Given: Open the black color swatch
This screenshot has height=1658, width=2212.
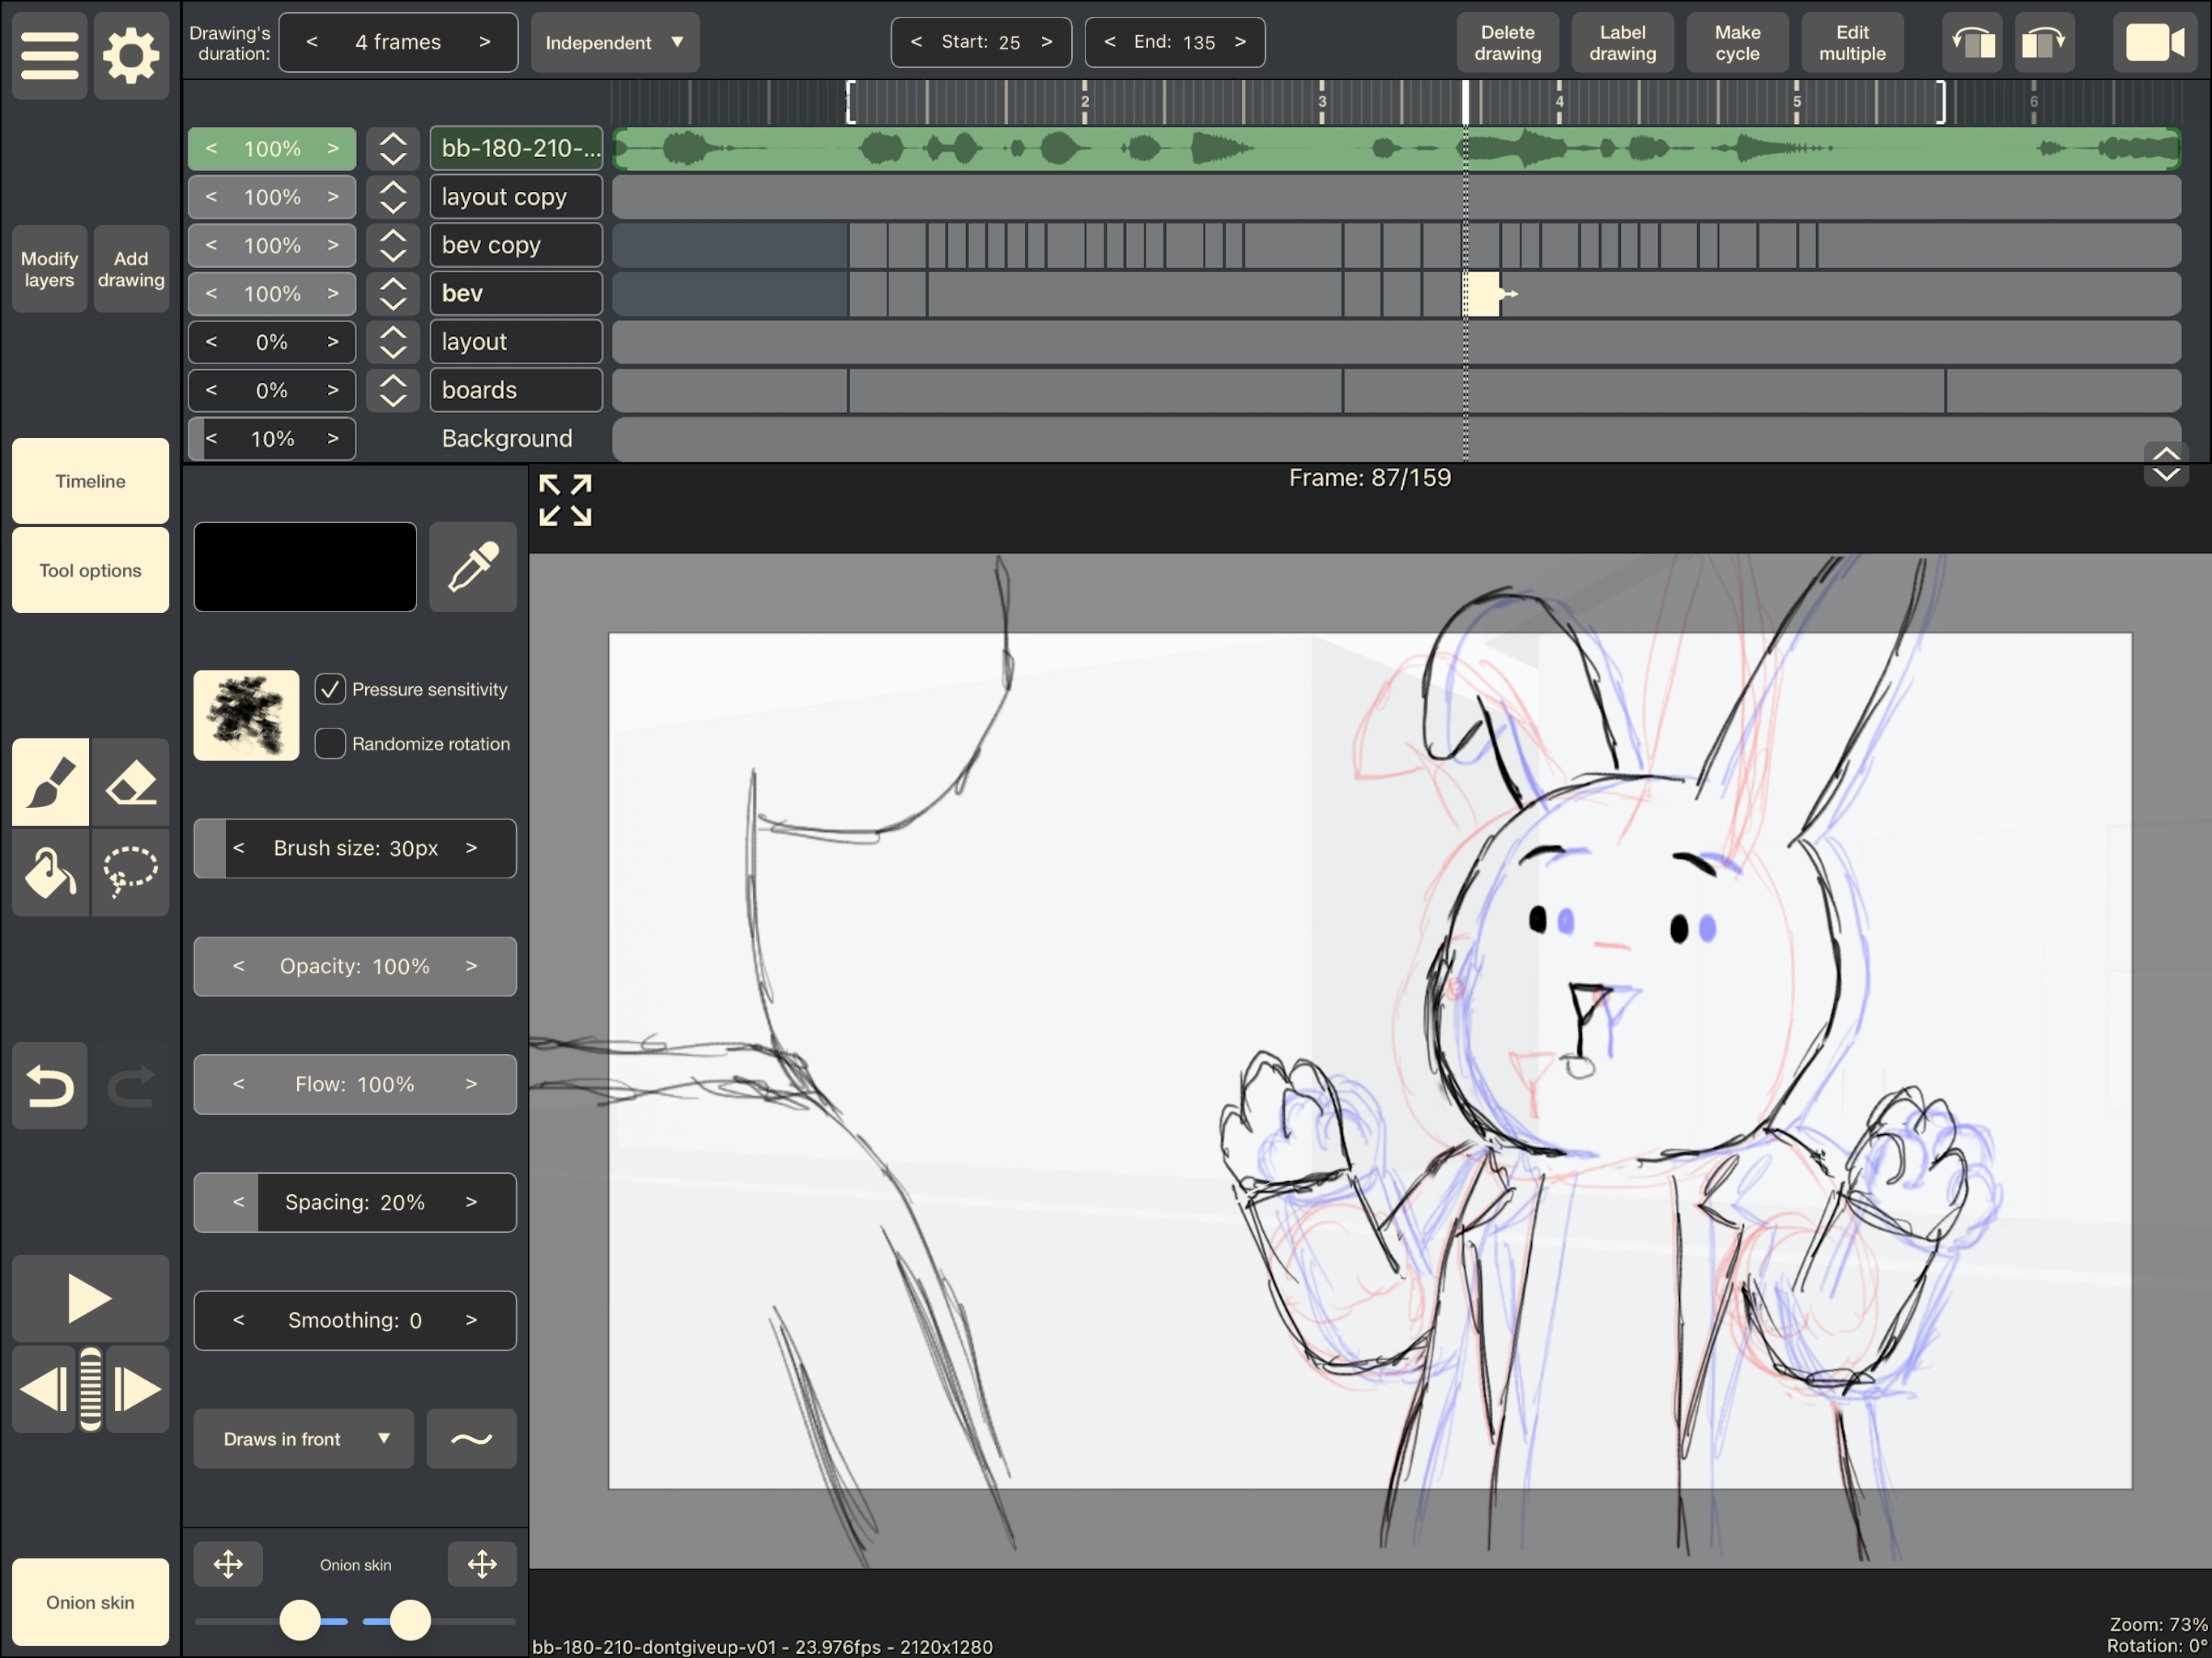Looking at the screenshot, I should pos(305,567).
